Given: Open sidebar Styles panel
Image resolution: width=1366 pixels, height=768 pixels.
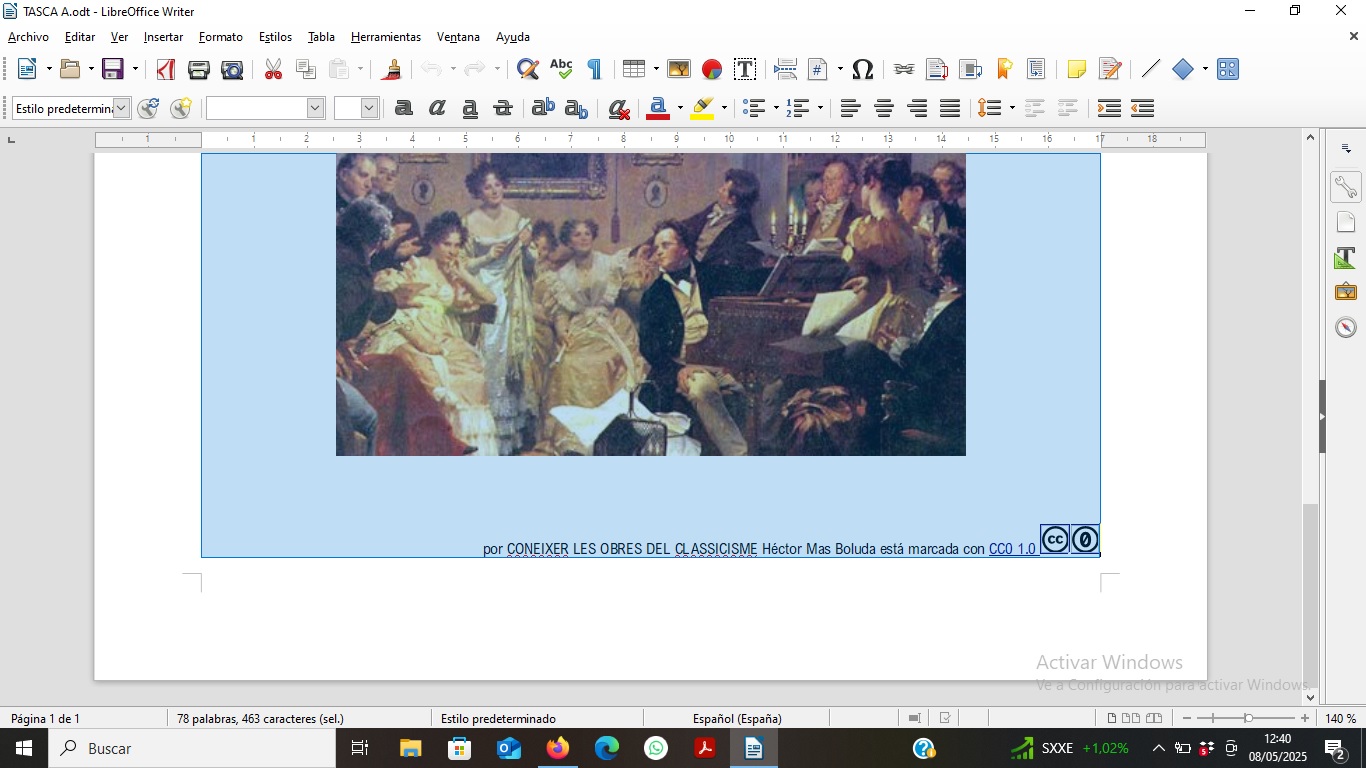Looking at the screenshot, I should point(1346,258).
